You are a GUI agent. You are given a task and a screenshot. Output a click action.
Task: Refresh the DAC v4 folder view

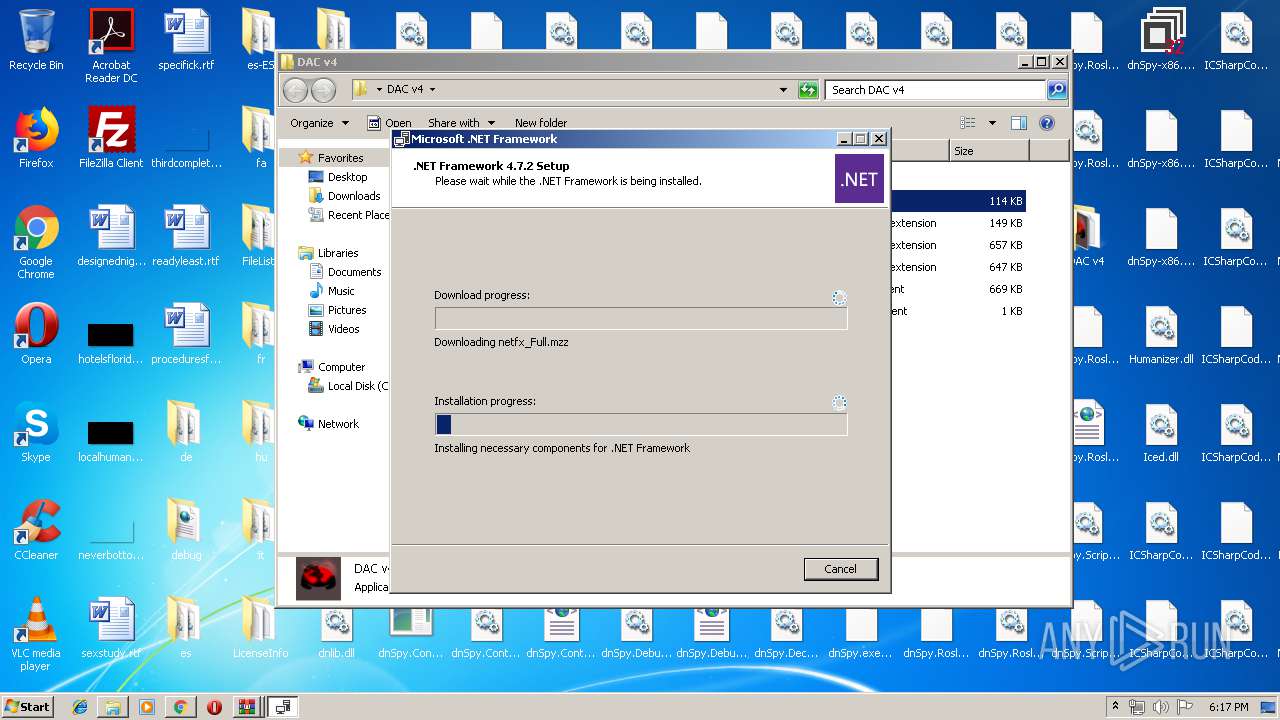pos(808,90)
